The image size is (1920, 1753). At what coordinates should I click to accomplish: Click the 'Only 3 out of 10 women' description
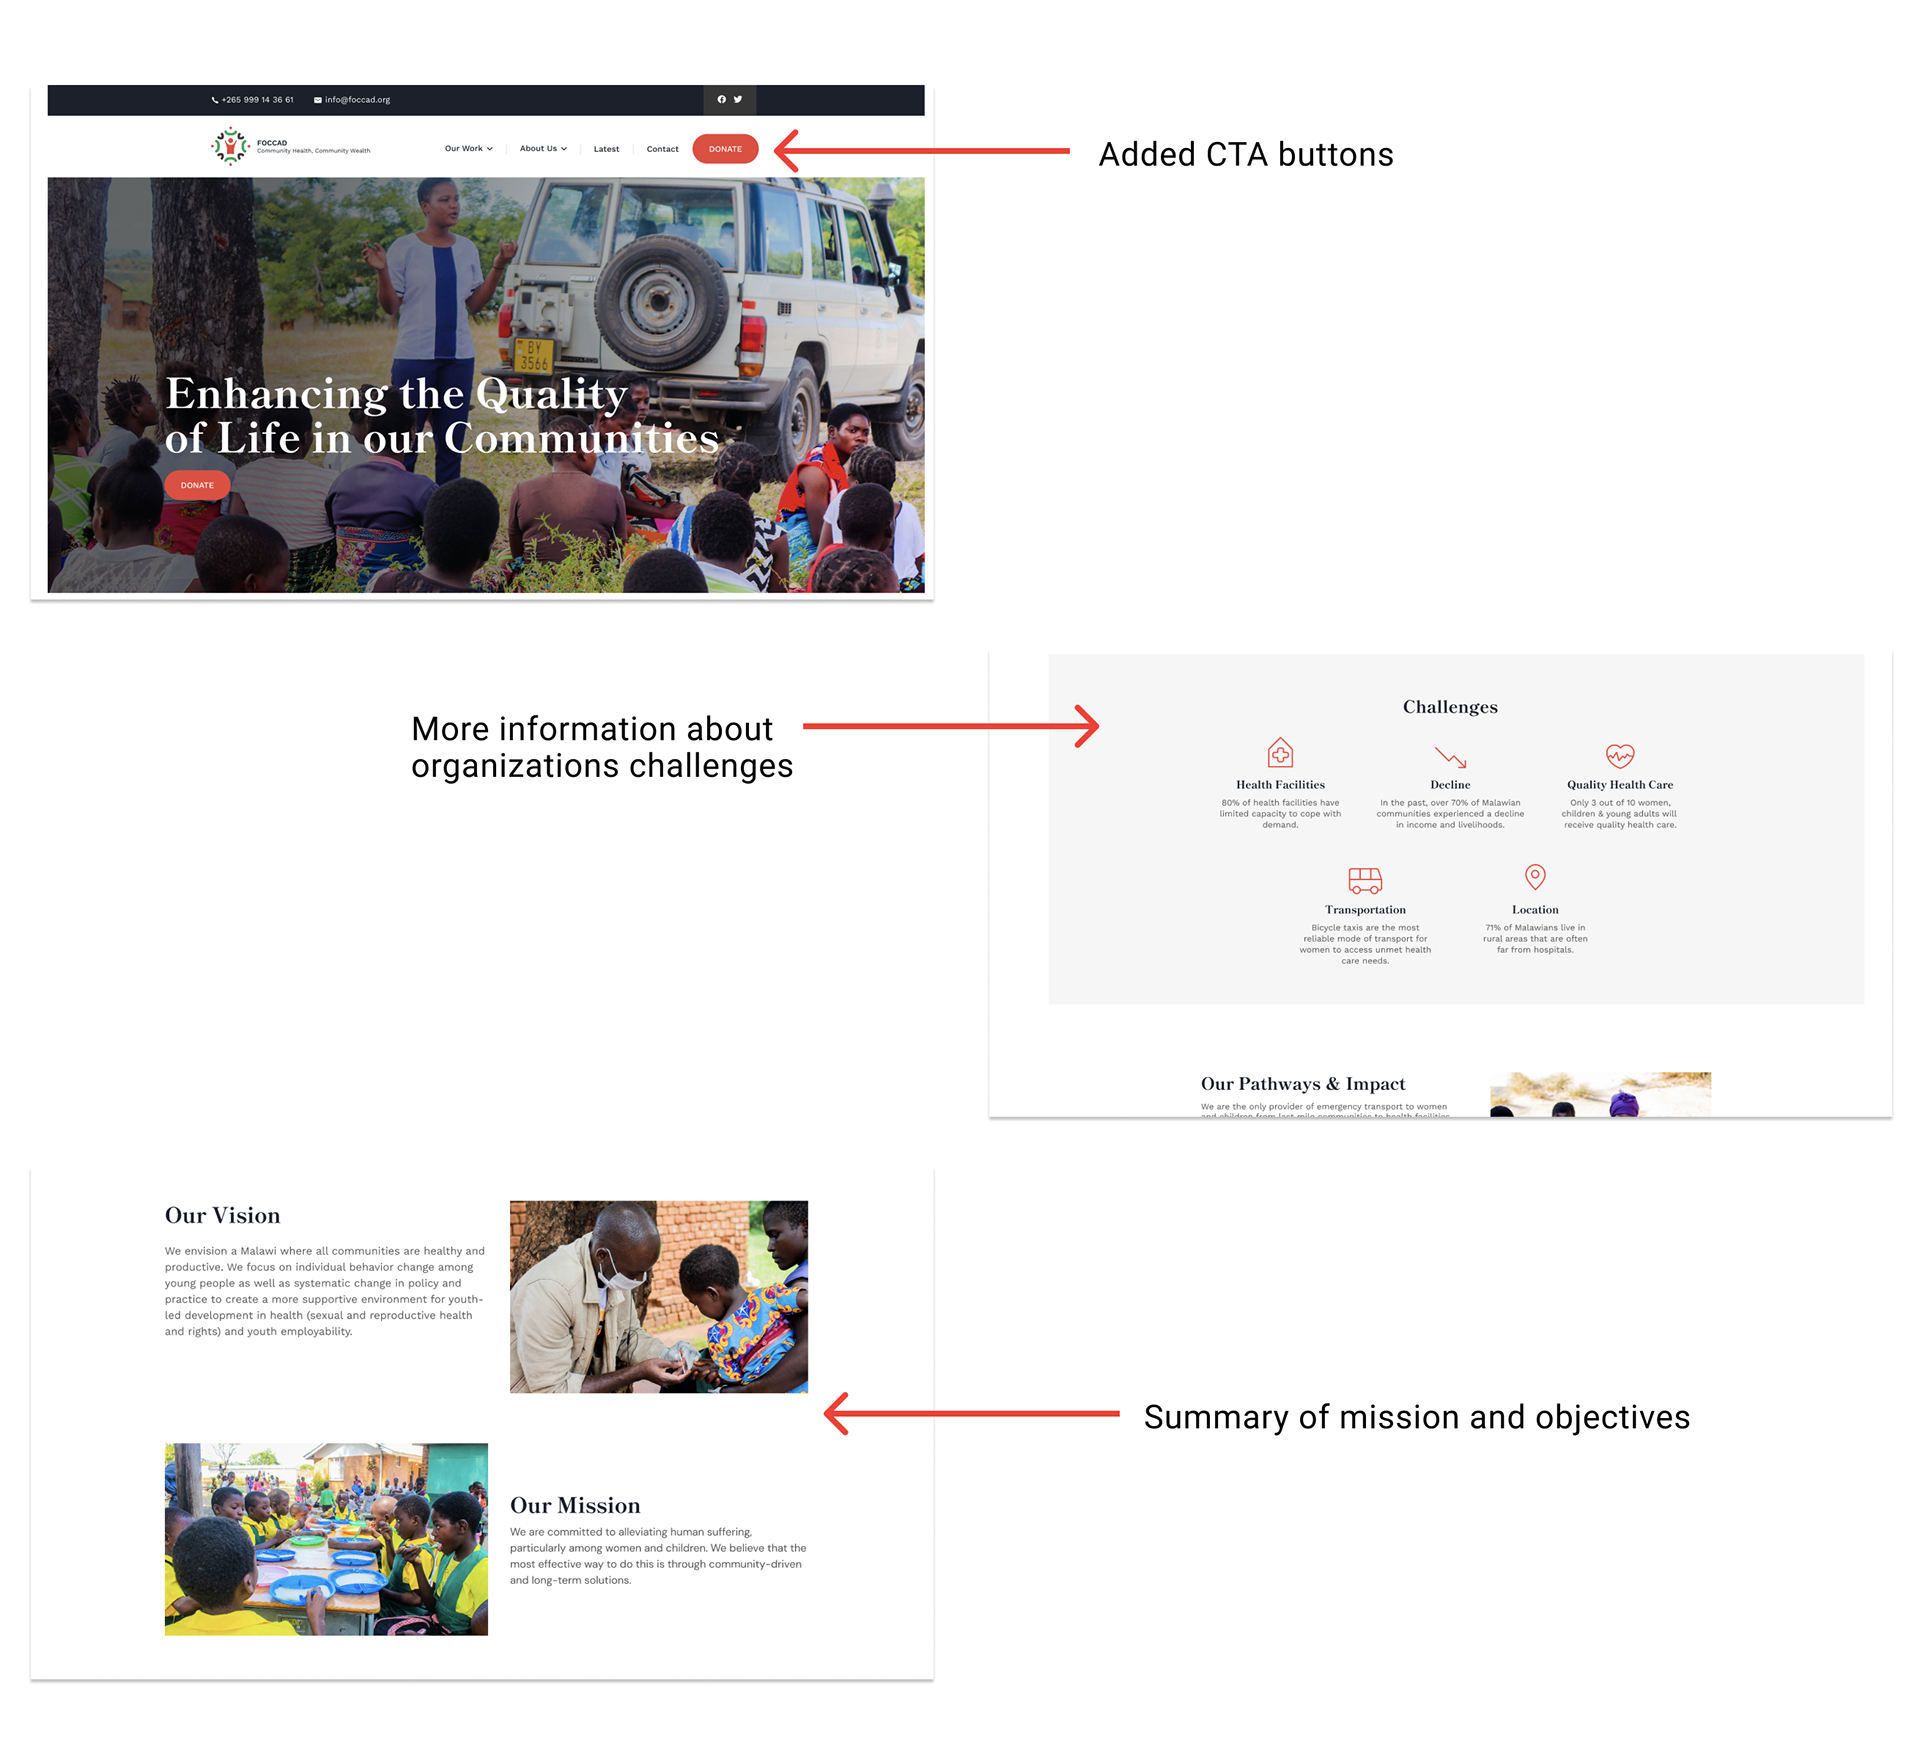pos(1620,814)
